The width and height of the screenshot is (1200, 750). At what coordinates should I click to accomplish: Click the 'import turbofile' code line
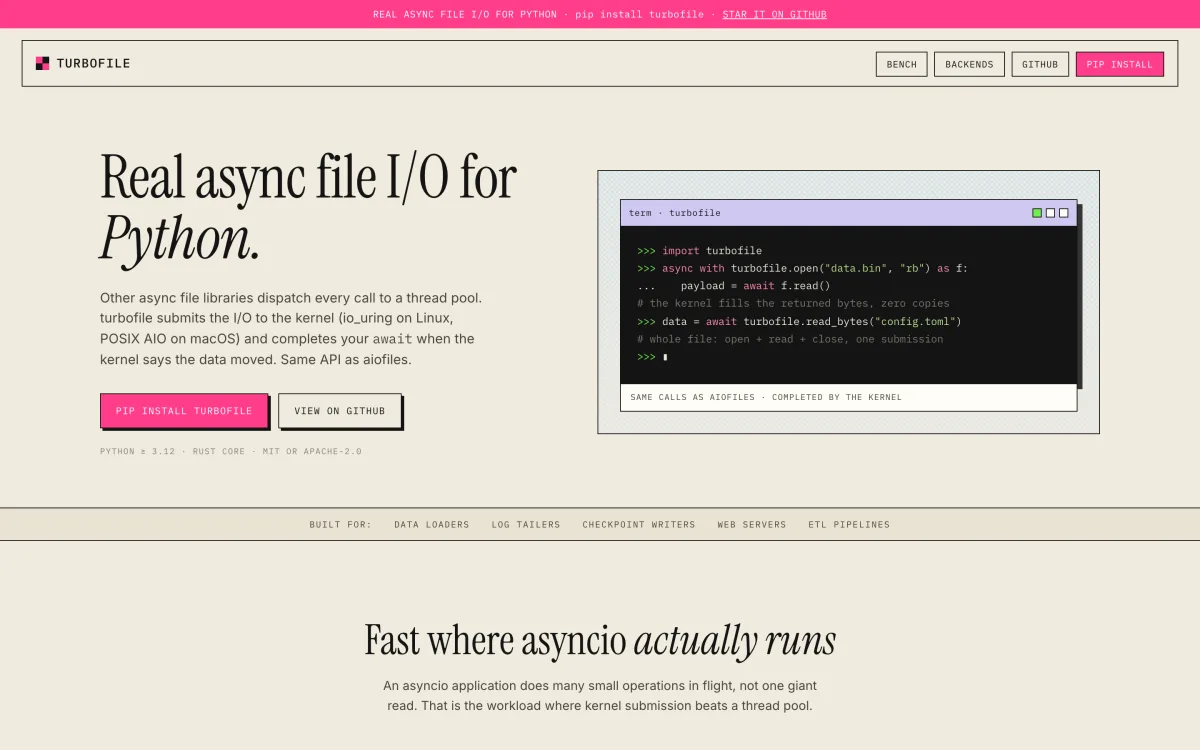click(699, 250)
